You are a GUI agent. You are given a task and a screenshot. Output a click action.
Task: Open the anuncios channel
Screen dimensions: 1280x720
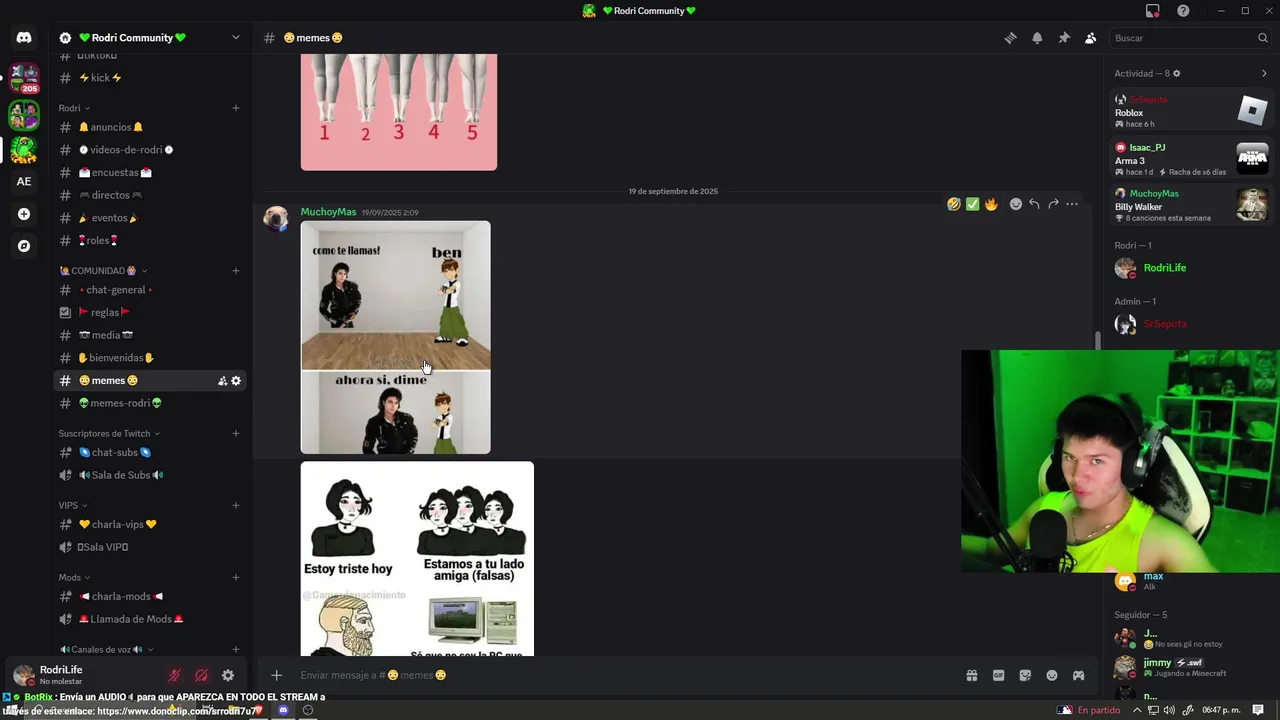point(150,127)
